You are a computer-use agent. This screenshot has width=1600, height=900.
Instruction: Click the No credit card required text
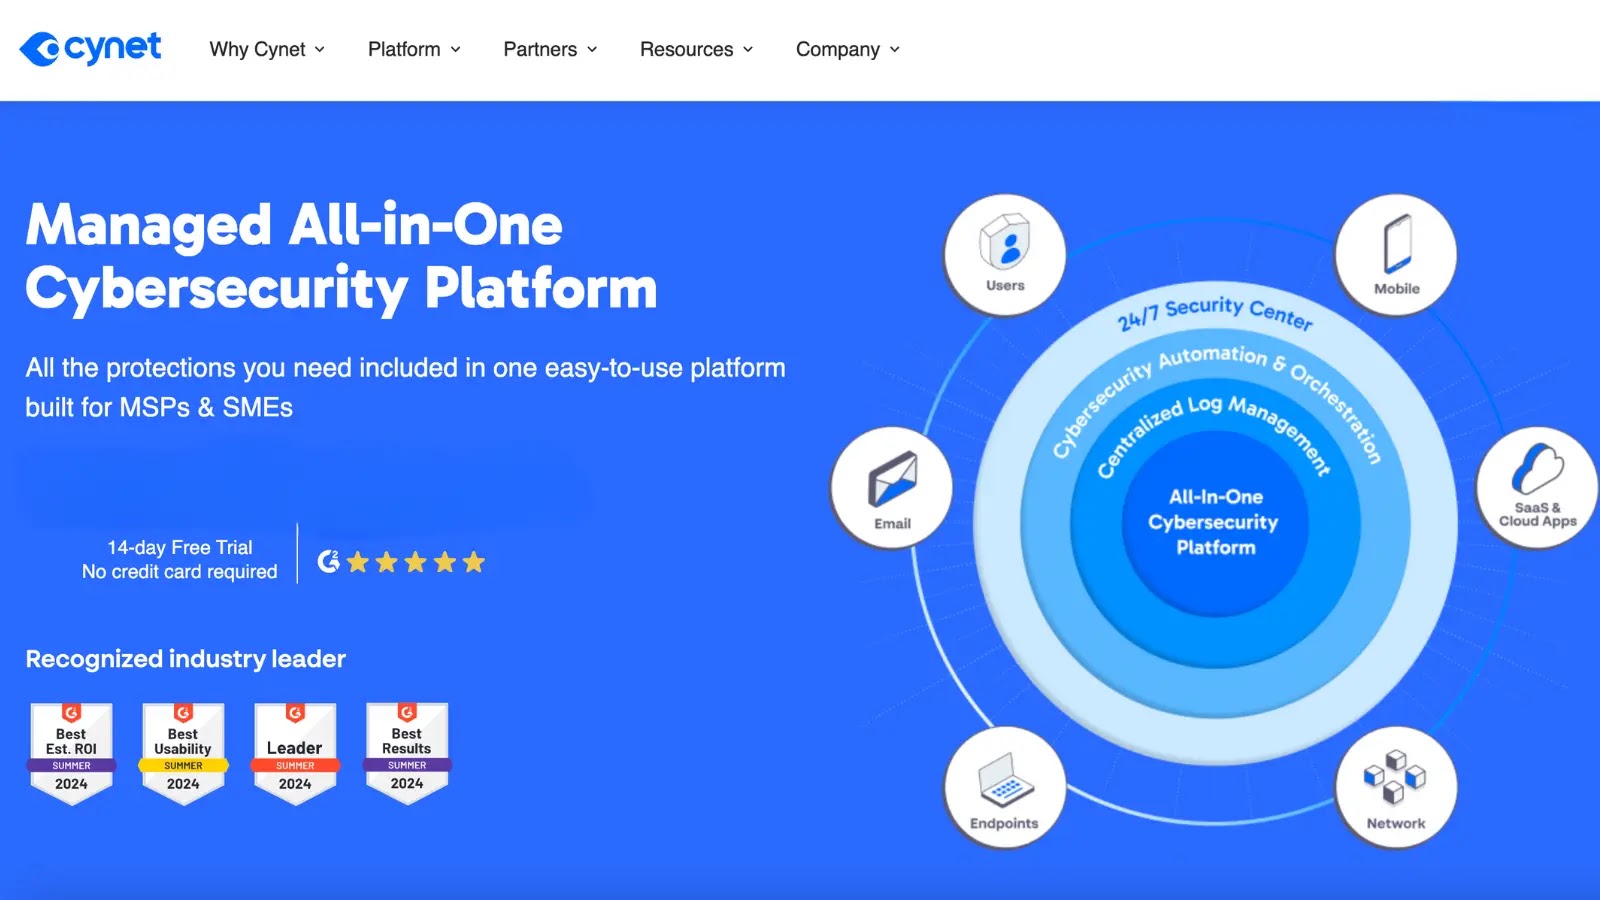click(180, 571)
